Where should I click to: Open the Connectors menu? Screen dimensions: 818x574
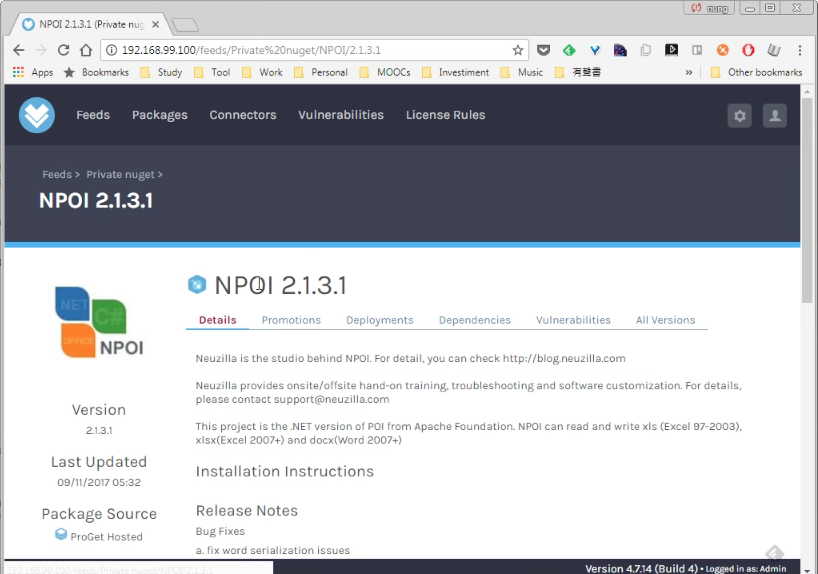click(x=243, y=115)
